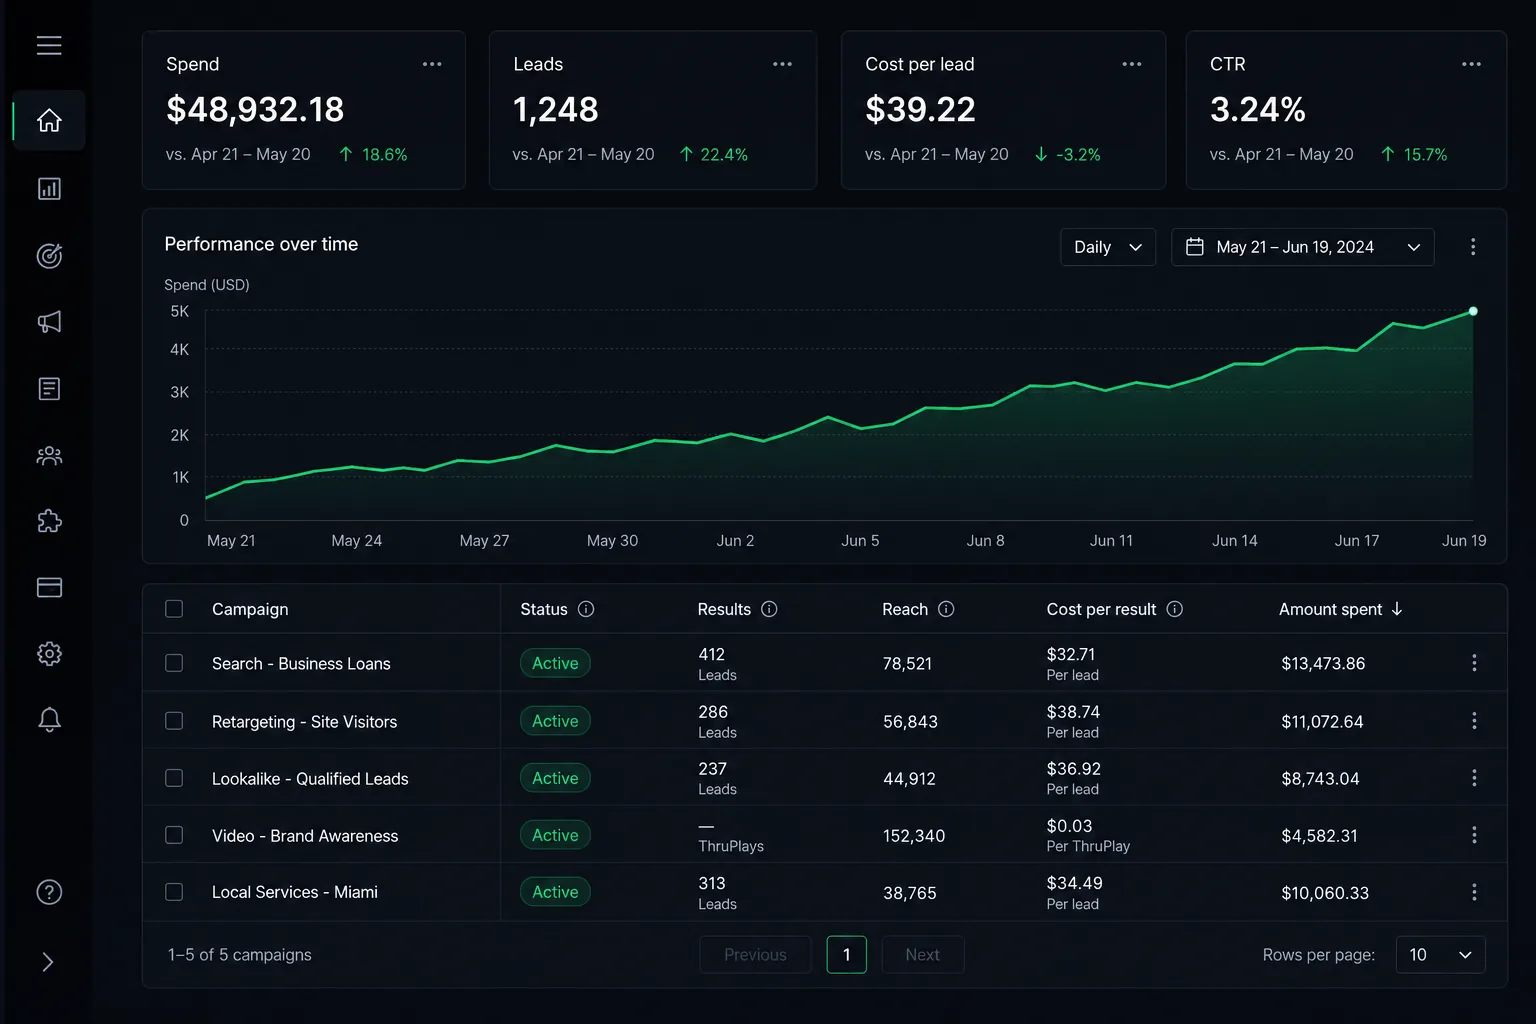The width and height of the screenshot is (1536, 1024).
Task: Click the help question mark icon
Action: pyautogui.click(x=49, y=892)
